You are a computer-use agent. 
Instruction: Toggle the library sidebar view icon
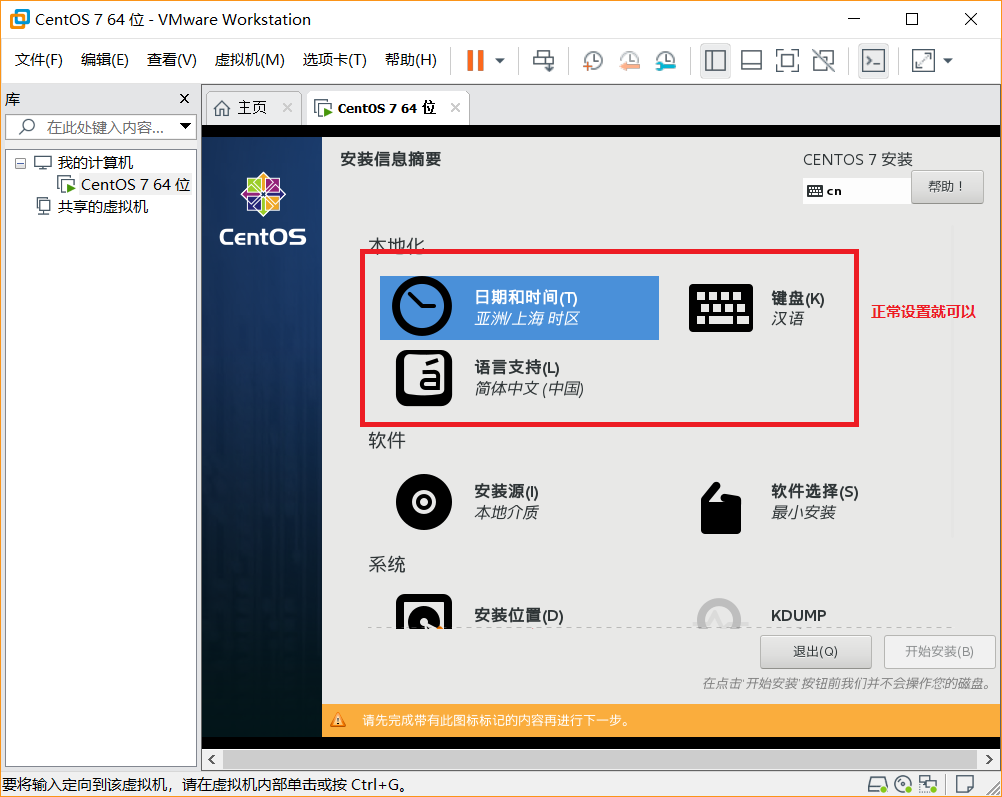click(x=715, y=61)
